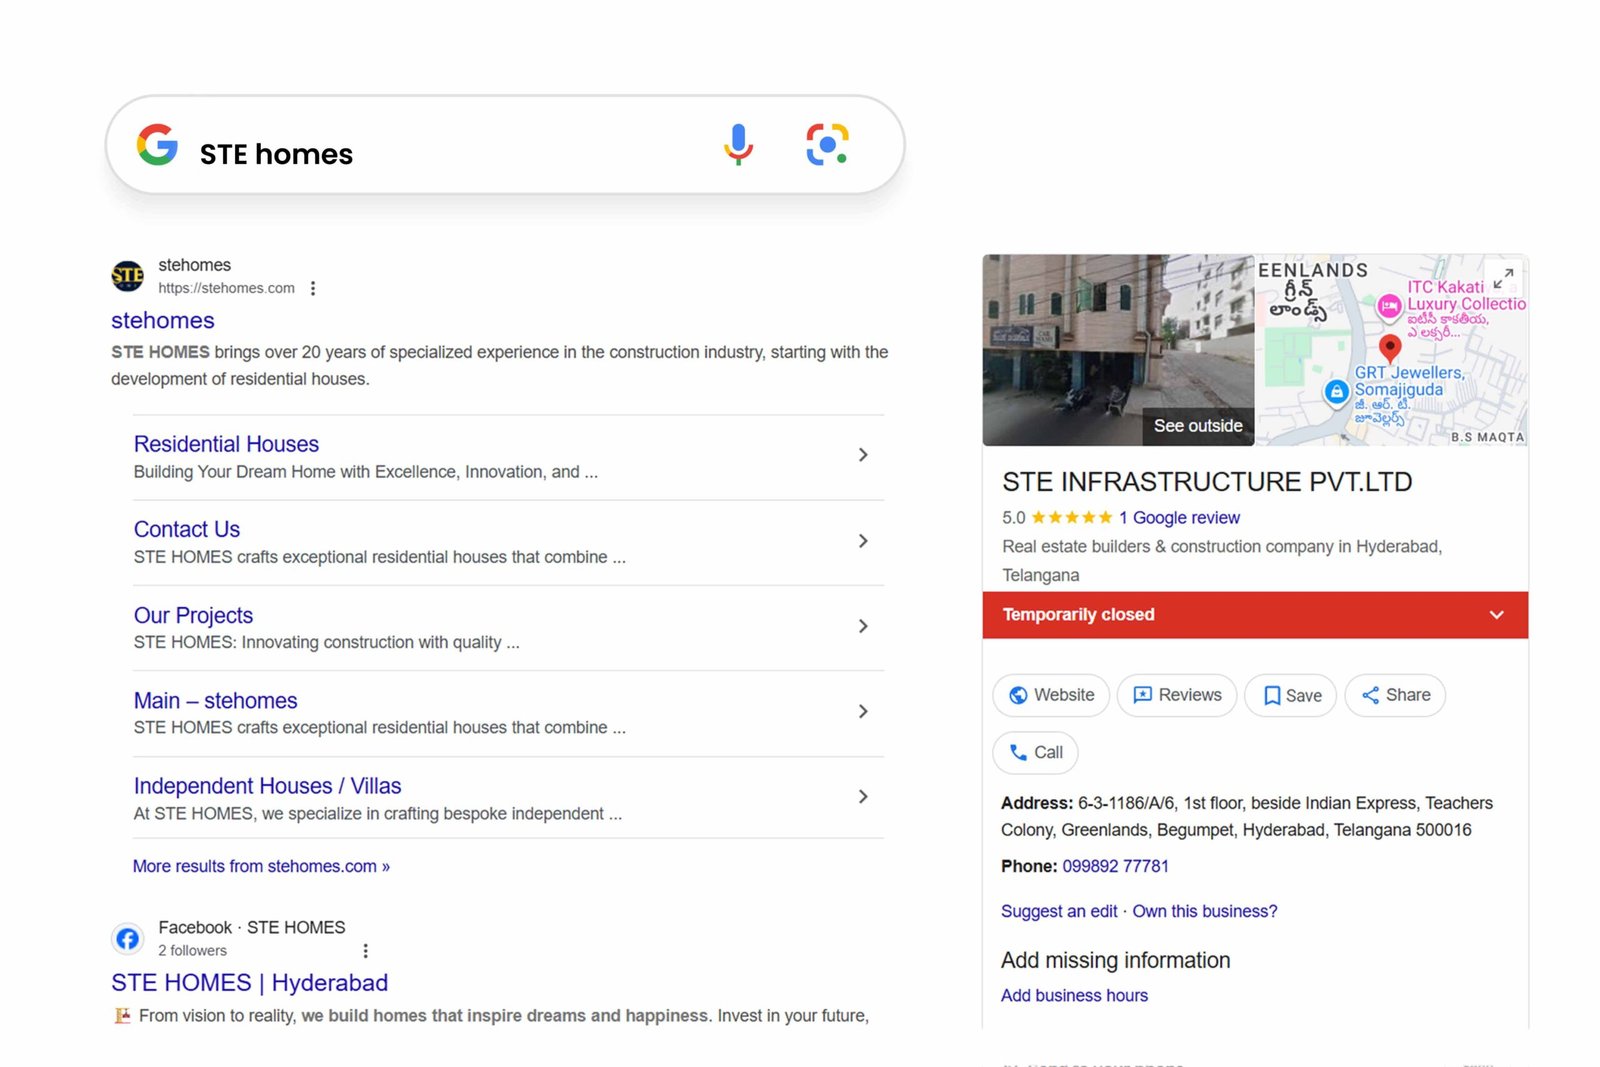The image size is (1600, 1067).
Task: Click the microphone voice search icon
Action: click(738, 145)
